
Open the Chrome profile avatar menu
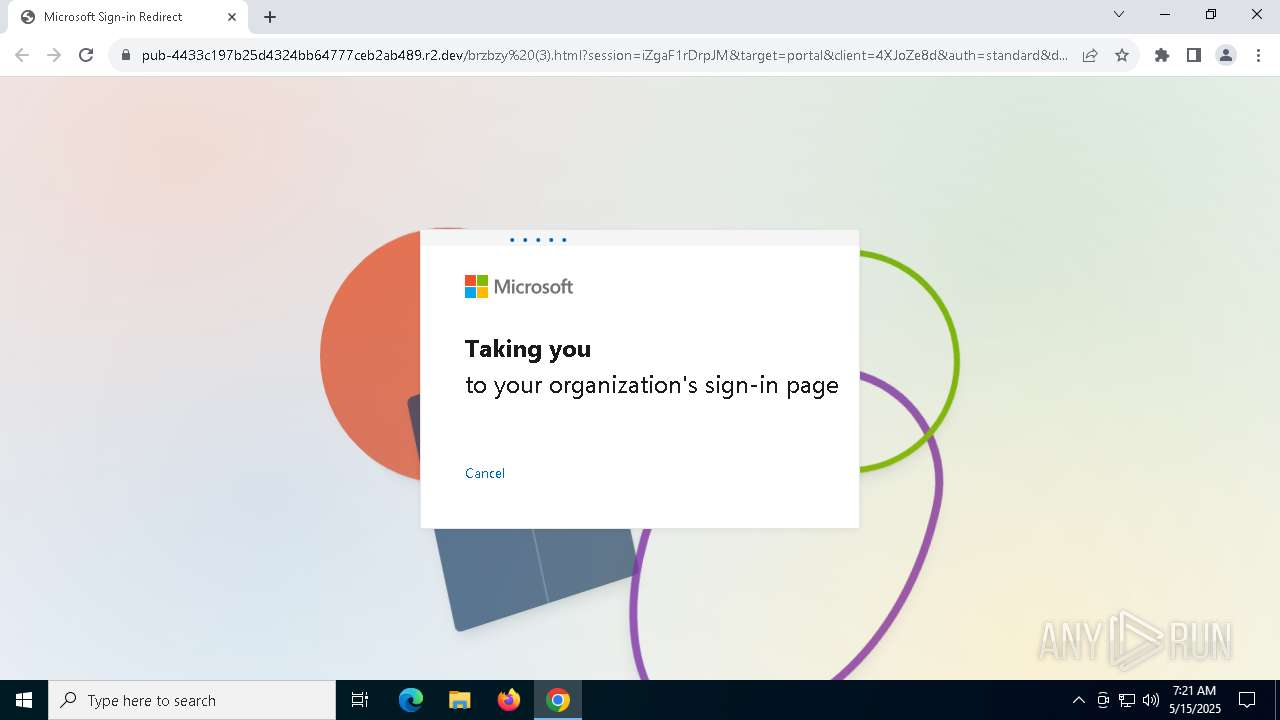[1226, 55]
